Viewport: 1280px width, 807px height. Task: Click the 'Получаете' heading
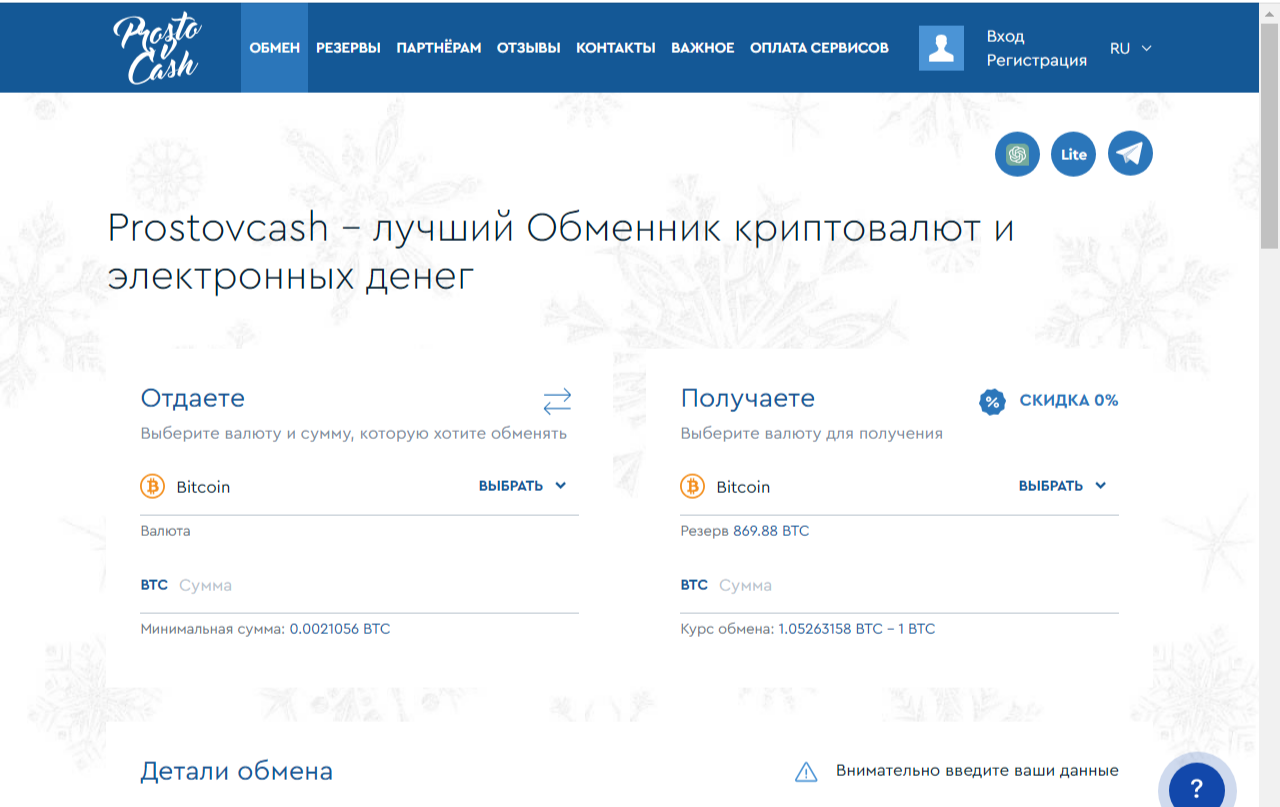click(748, 398)
